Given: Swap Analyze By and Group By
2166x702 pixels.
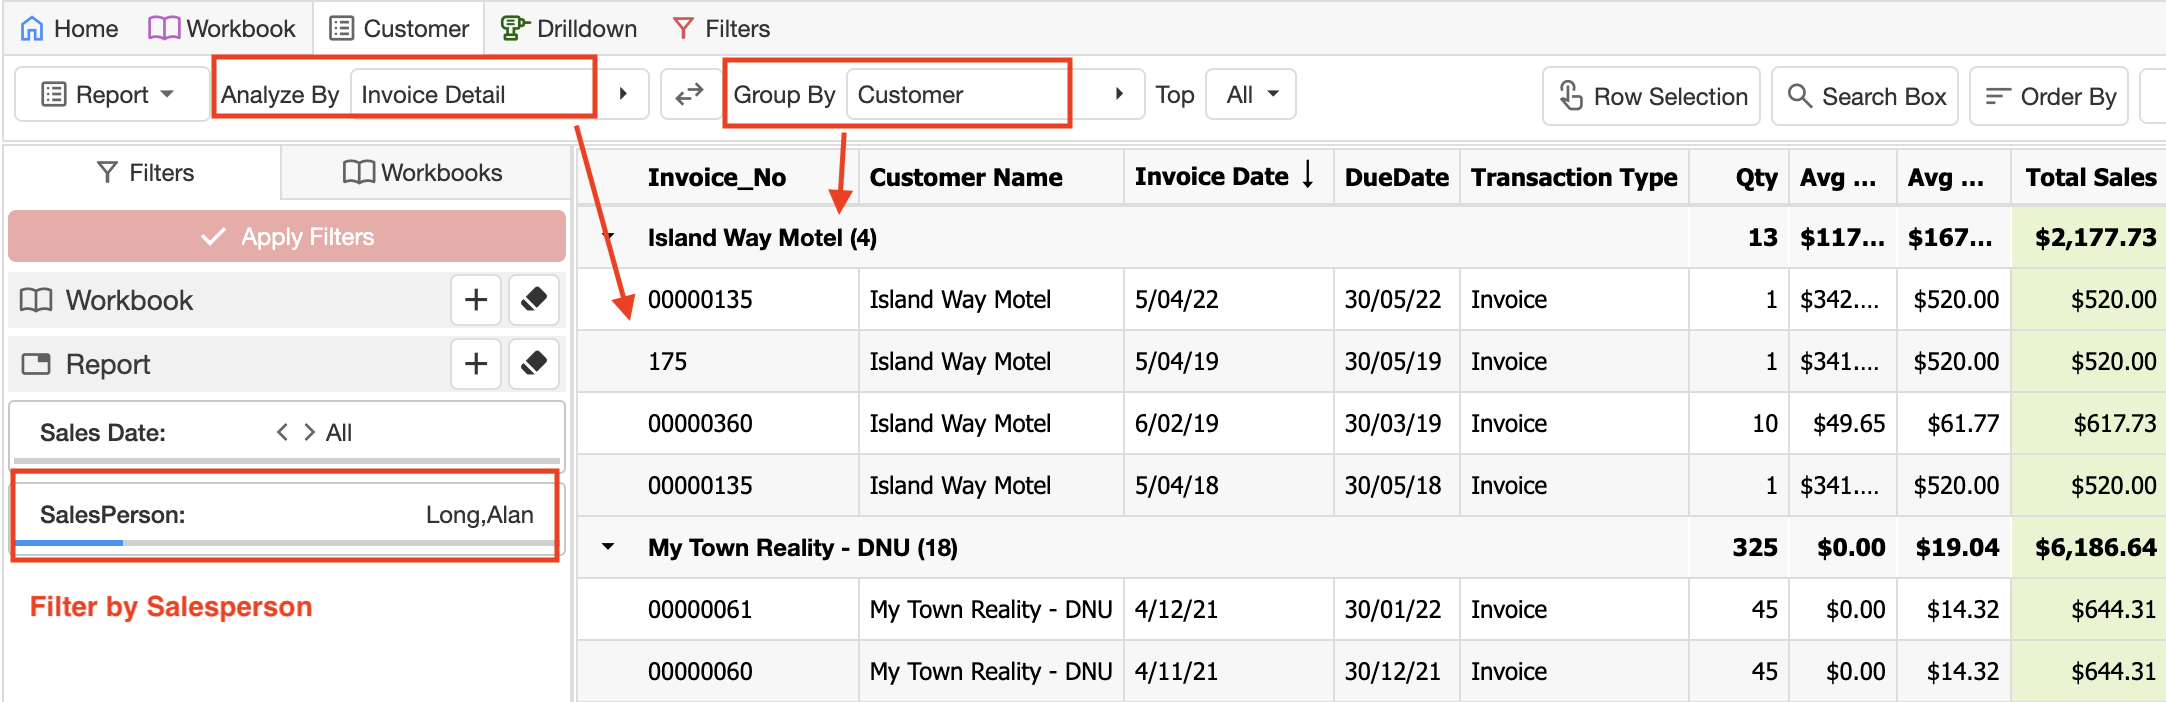Looking at the screenshot, I should (x=689, y=94).
